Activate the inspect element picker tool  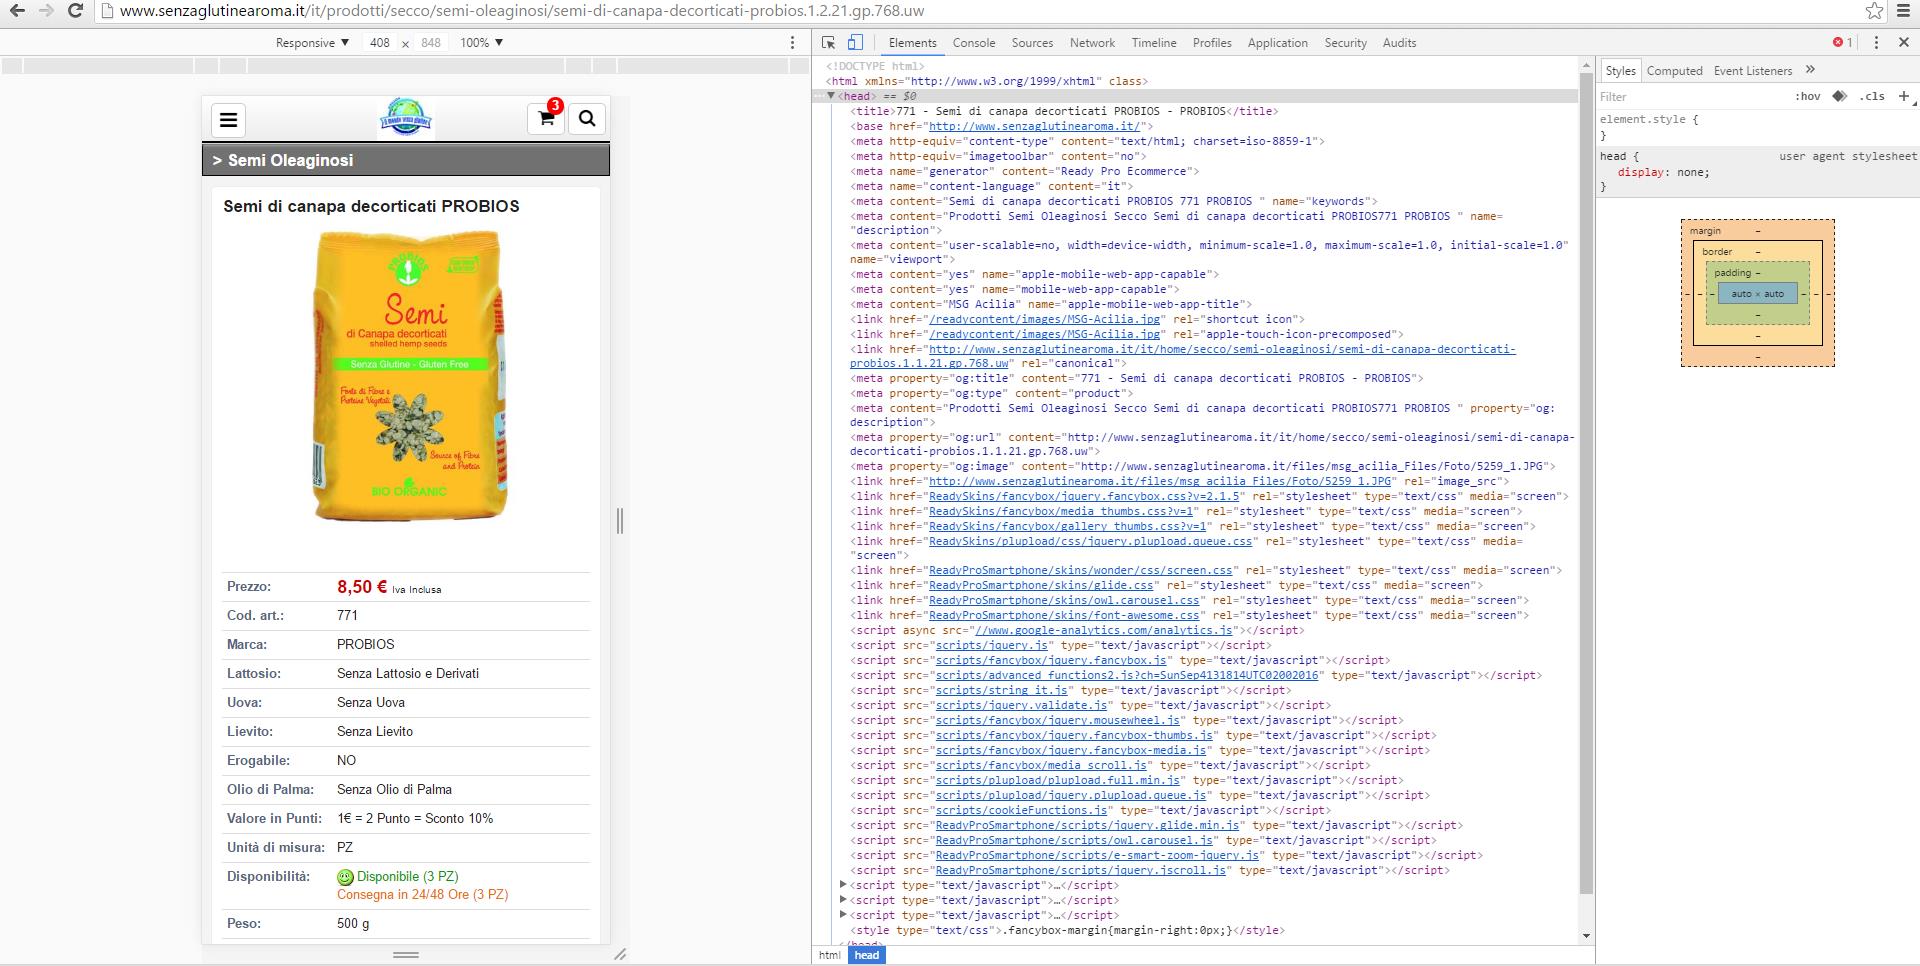829,43
